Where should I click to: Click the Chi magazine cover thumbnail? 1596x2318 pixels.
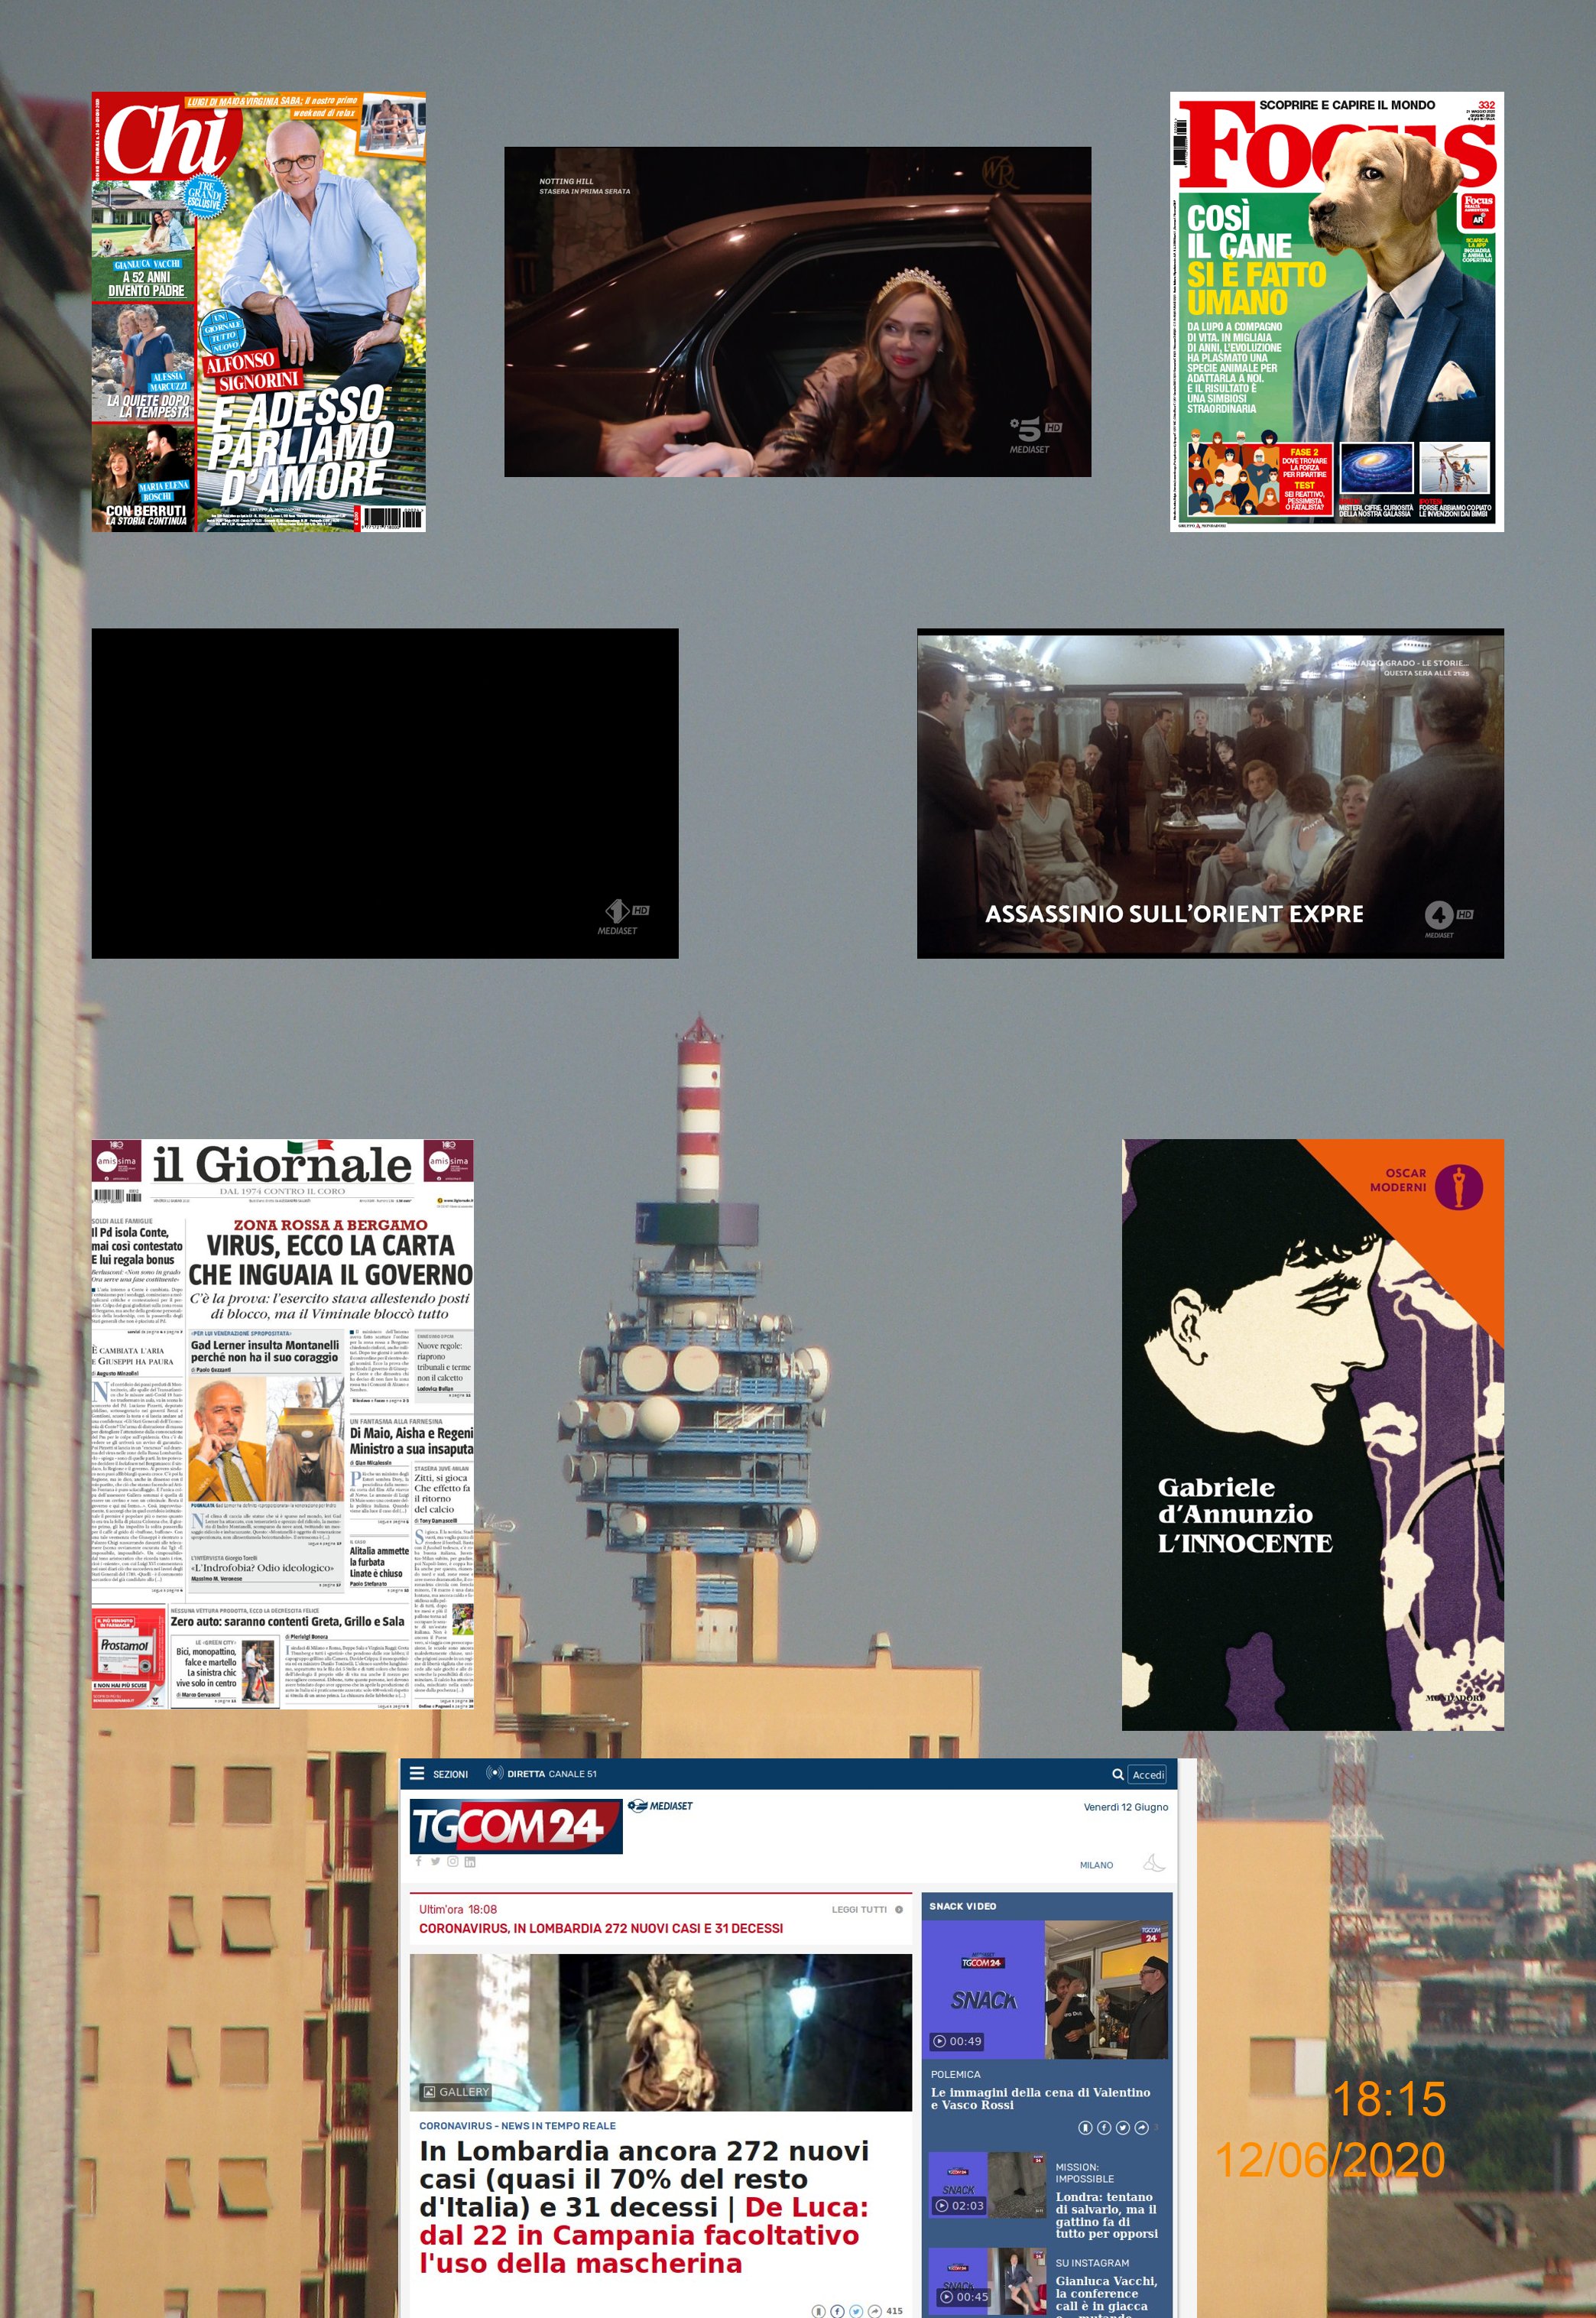(x=258, y=311)
